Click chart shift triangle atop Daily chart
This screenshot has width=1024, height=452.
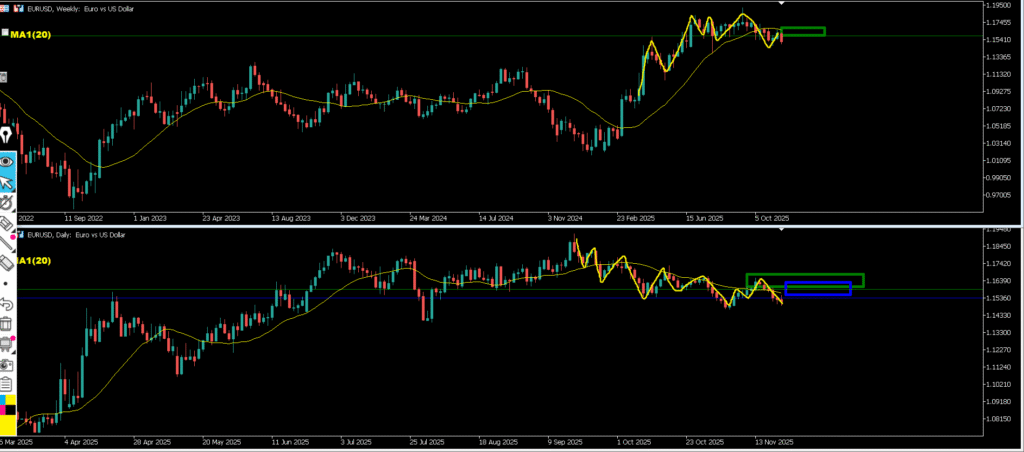point(782,230)
